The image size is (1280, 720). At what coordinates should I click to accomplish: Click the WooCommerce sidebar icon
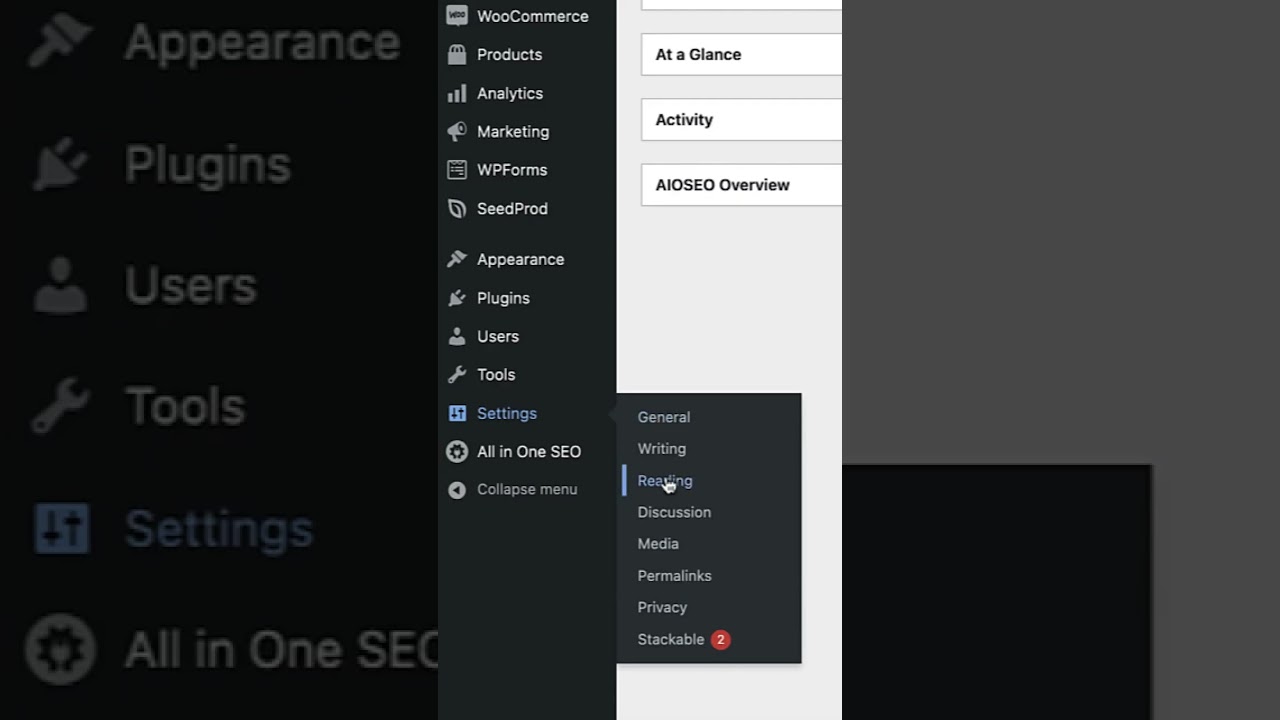[x=457, y=15]
